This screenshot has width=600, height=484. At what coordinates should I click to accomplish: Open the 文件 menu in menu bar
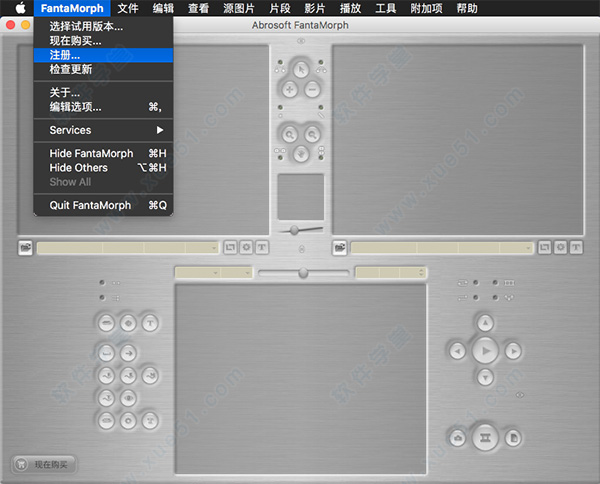[128, 8]
